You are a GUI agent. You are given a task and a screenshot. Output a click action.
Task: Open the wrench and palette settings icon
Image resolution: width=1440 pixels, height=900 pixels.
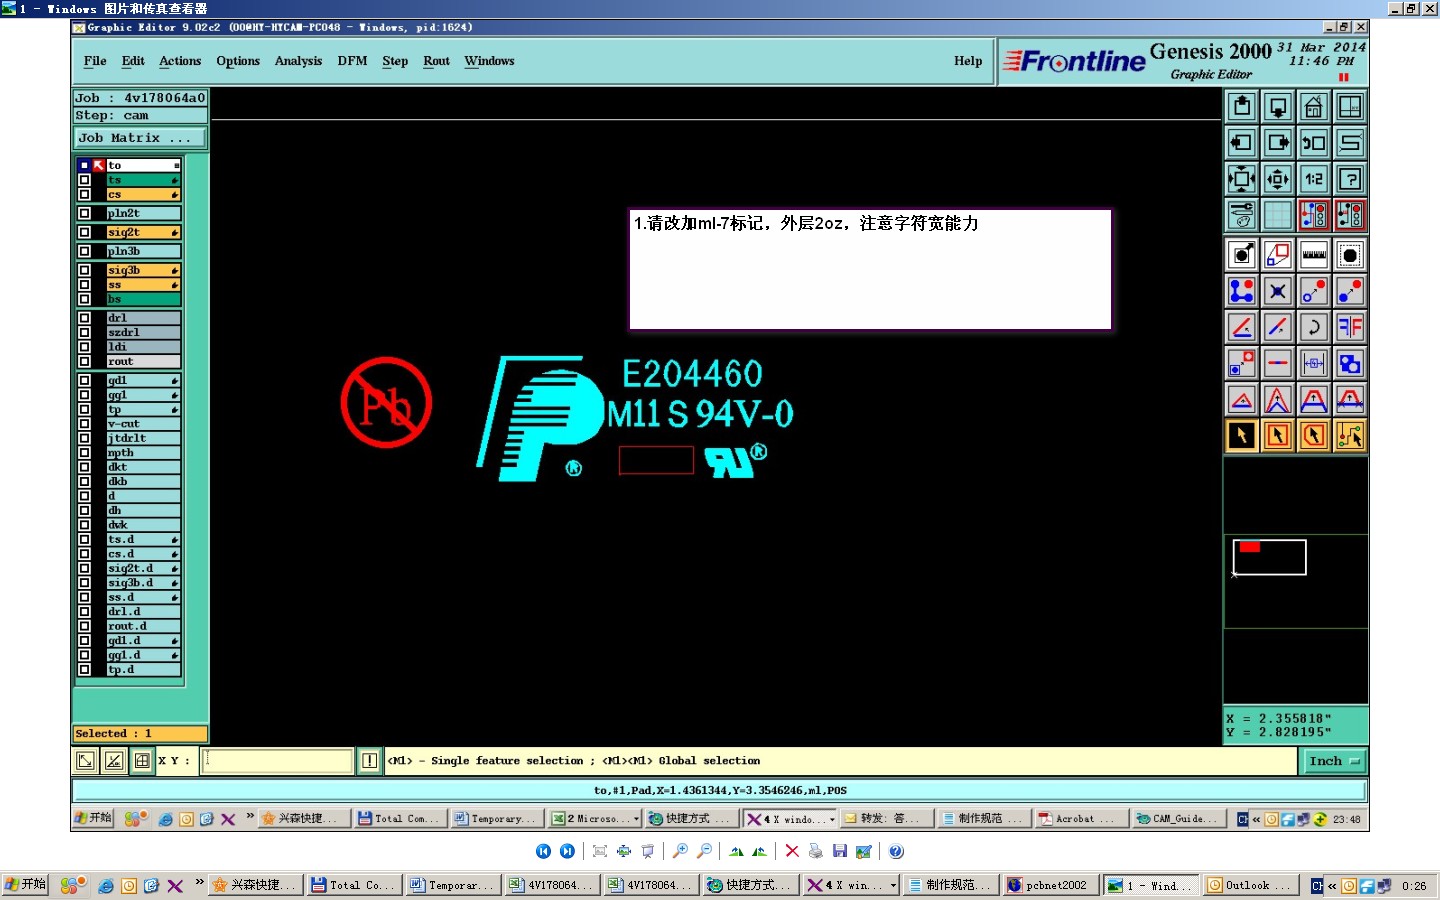1242,215
